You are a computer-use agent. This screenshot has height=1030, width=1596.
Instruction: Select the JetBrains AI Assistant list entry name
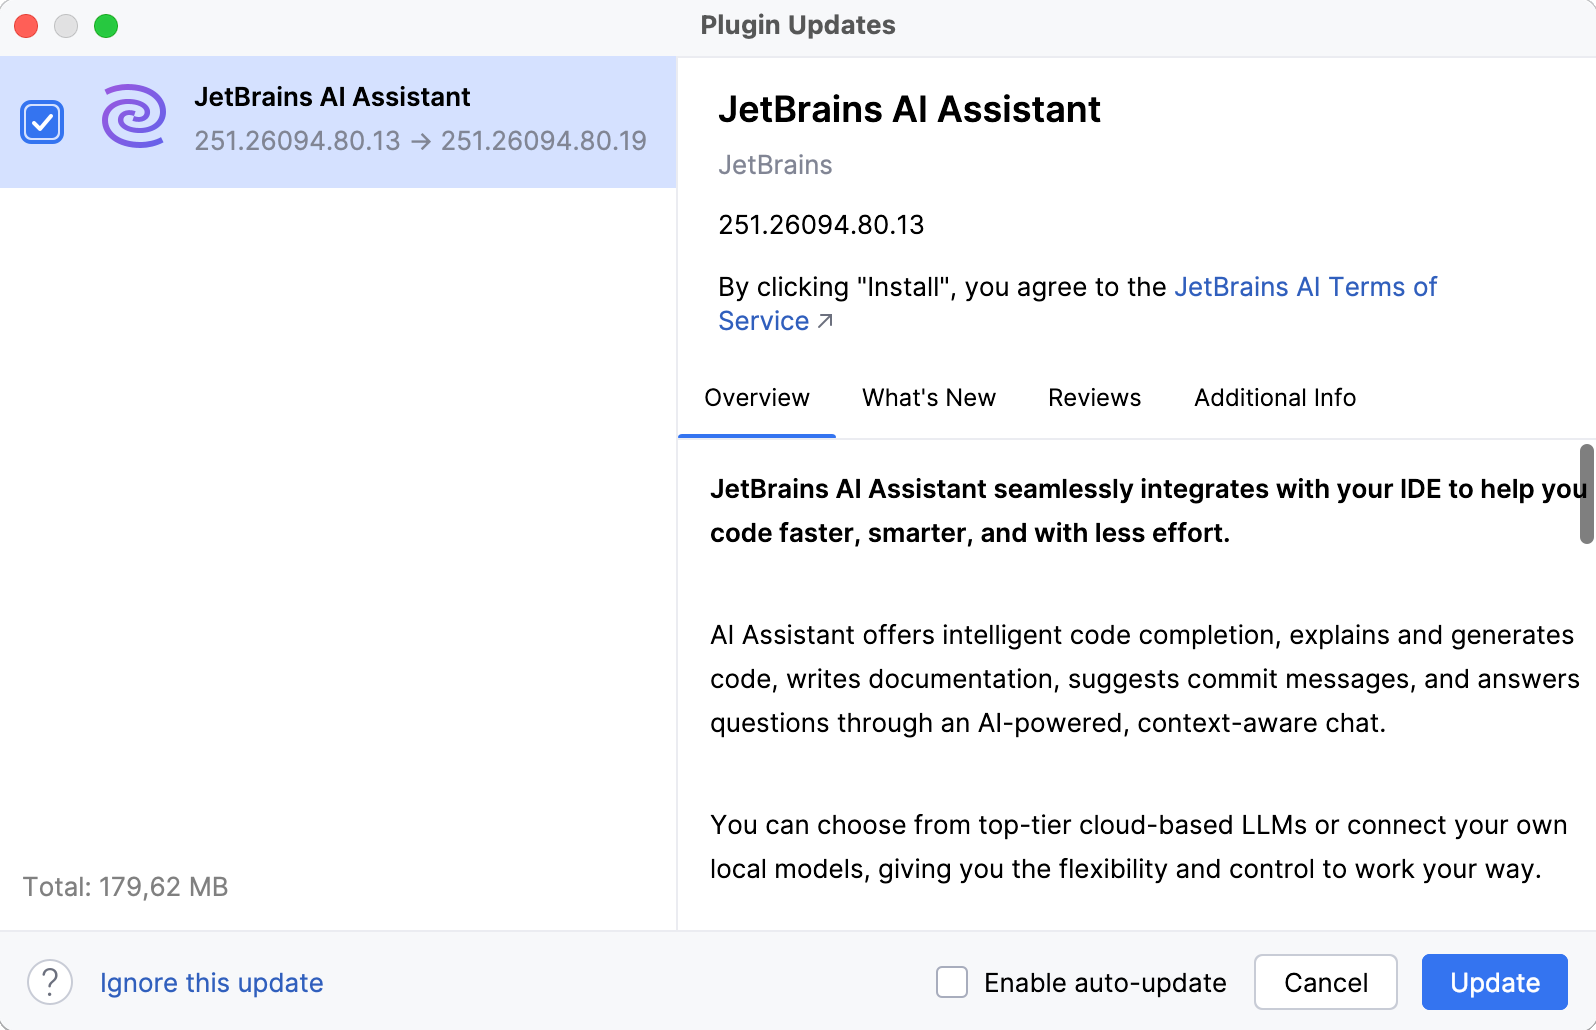332,97
